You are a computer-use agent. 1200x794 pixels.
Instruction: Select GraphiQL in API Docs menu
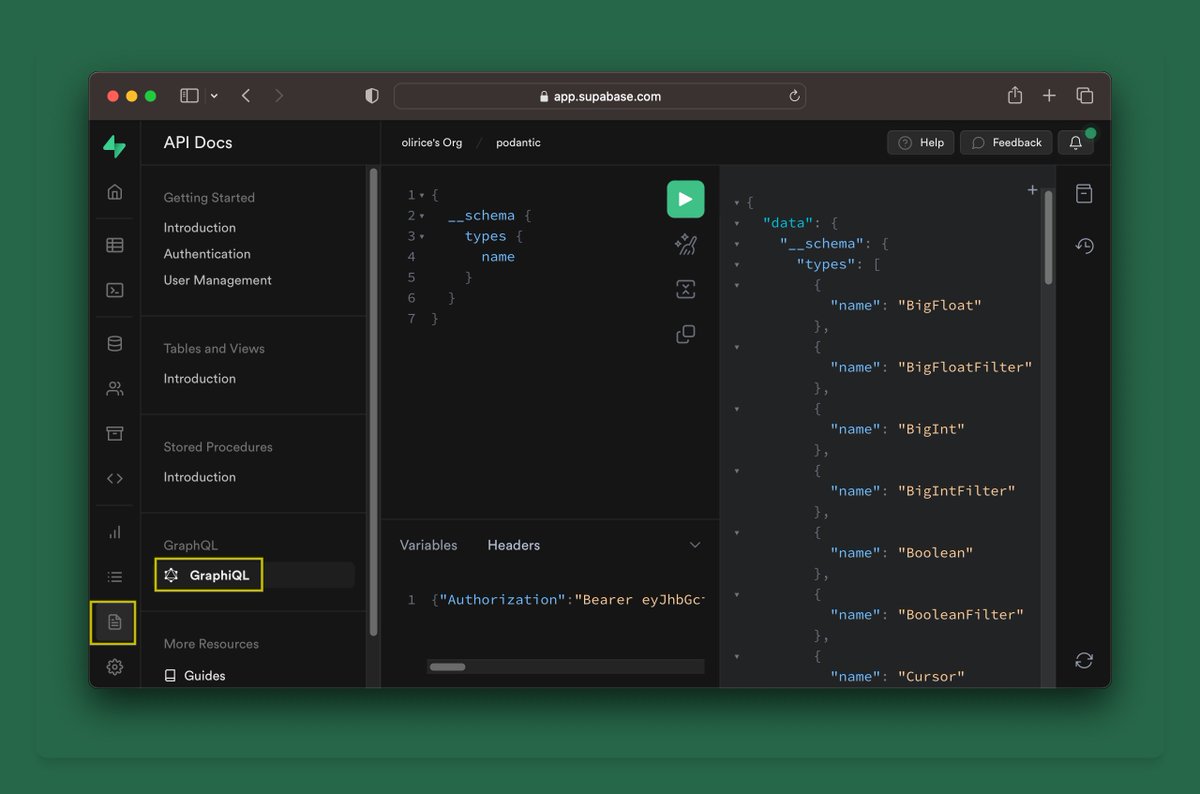[x=209, y=575]
